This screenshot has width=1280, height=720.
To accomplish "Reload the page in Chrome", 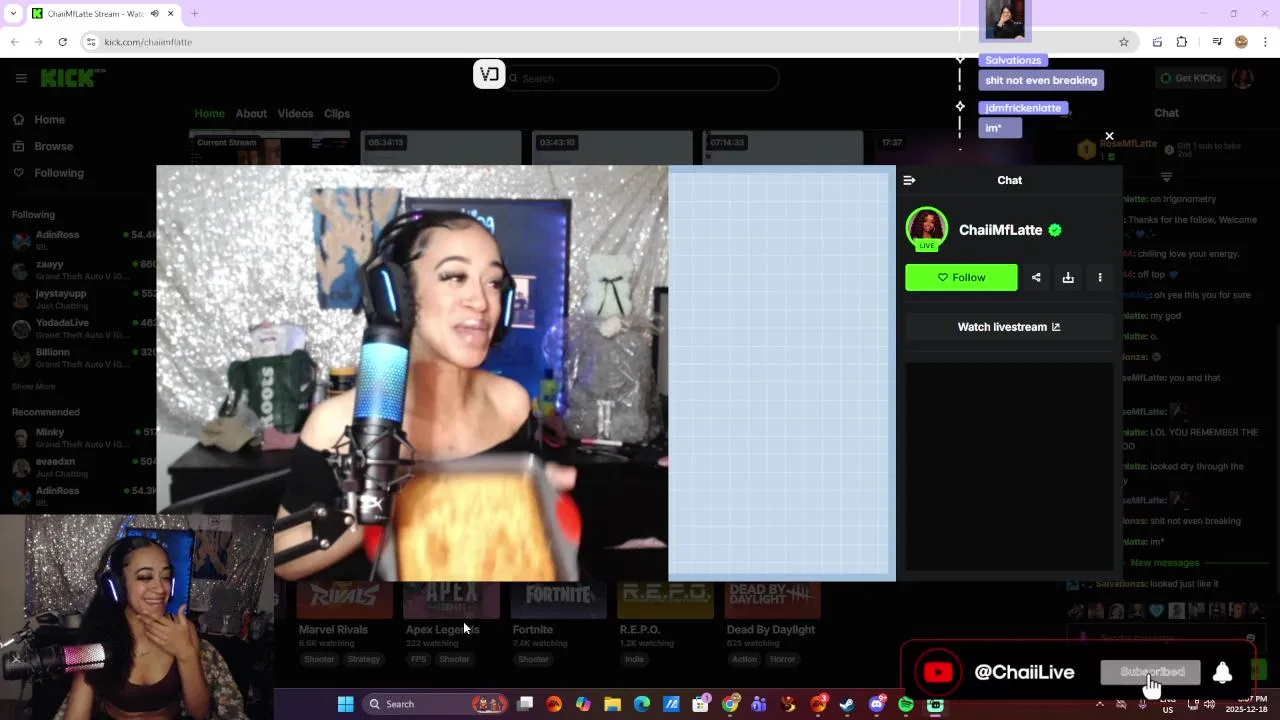I will [x=62, y=42].
